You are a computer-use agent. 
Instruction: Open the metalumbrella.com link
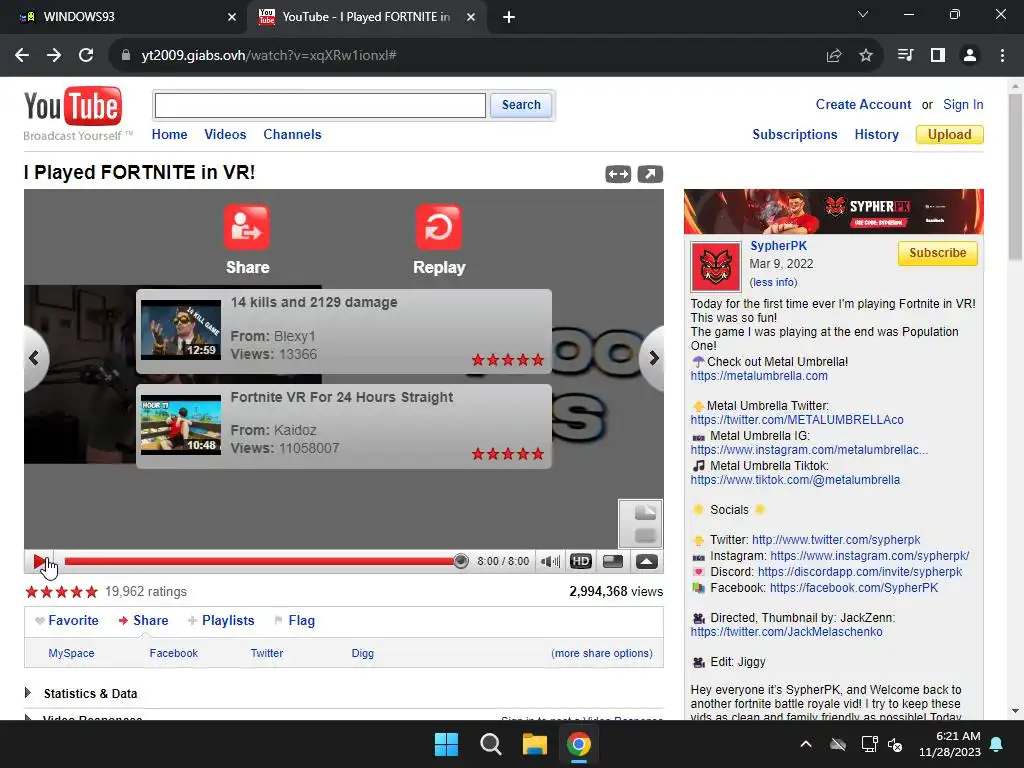pyautogui.click(x=760, y=376)
